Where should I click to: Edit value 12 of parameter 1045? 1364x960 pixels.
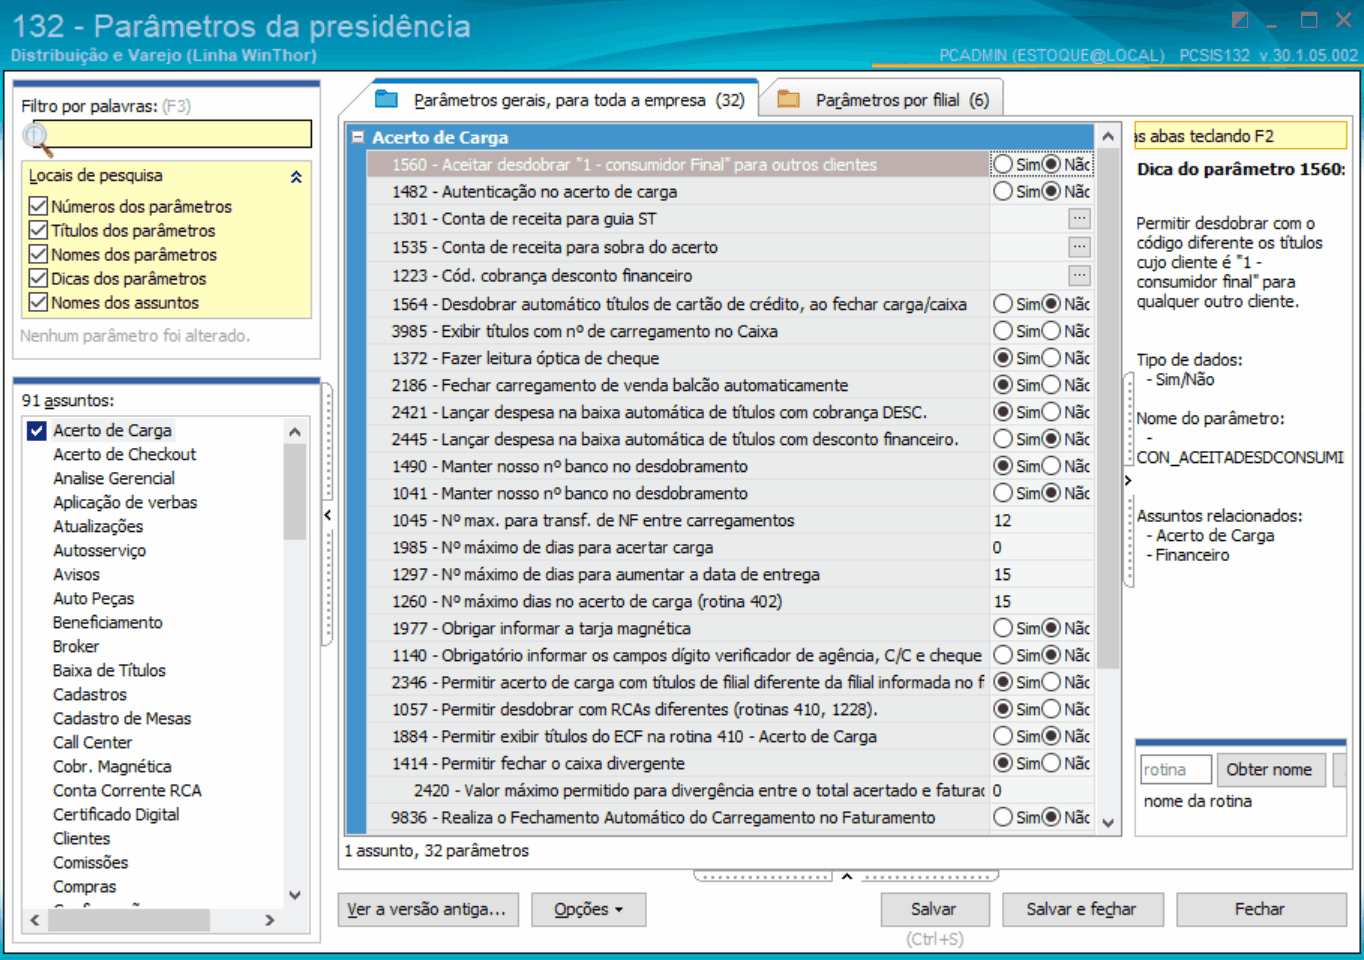coord(1040,520)
